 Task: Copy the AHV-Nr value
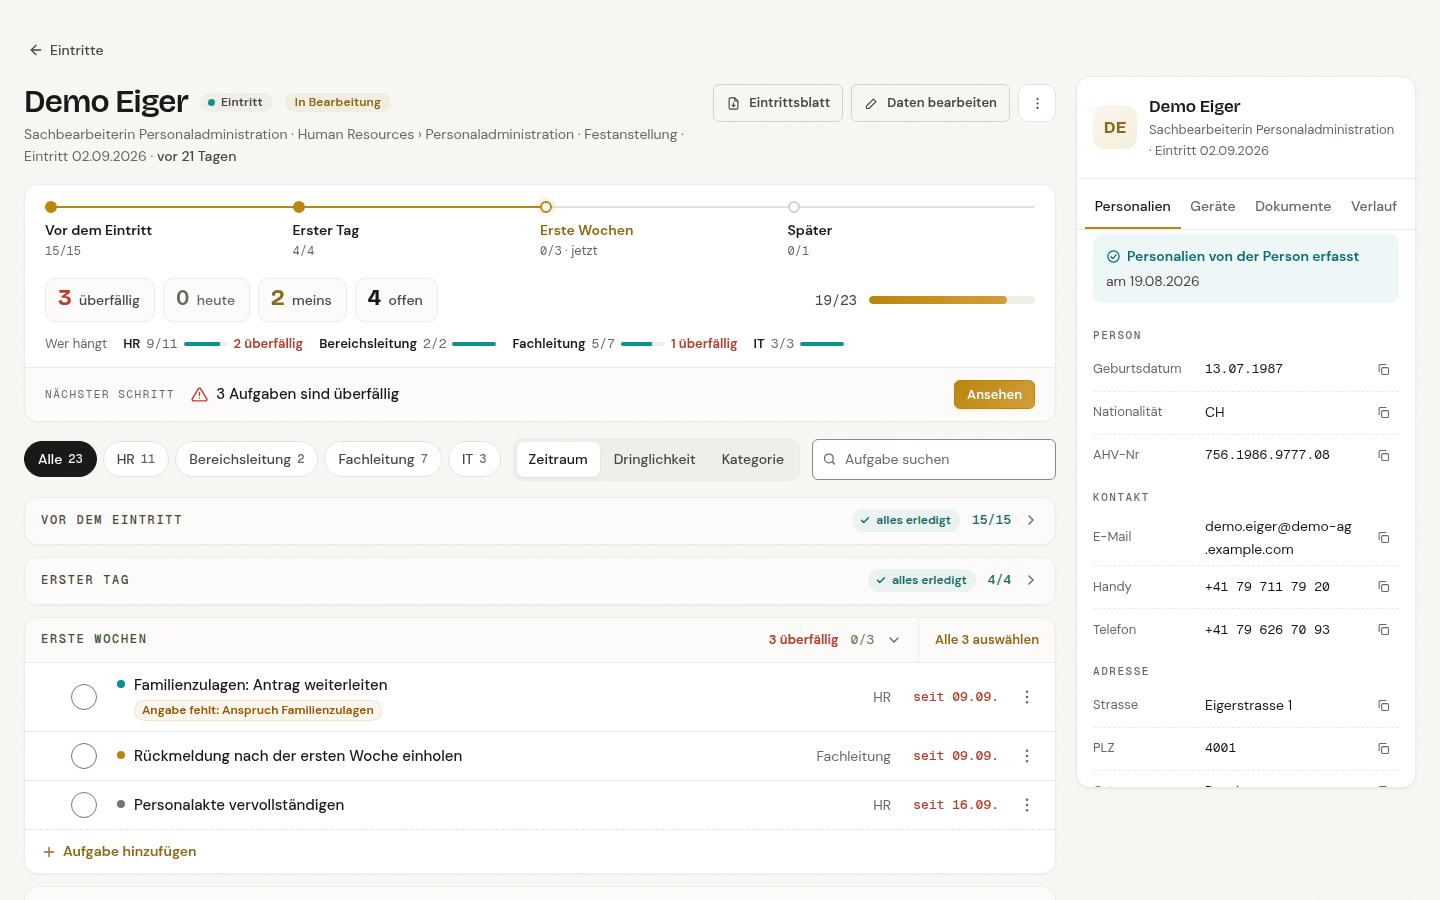point(1384,455)
